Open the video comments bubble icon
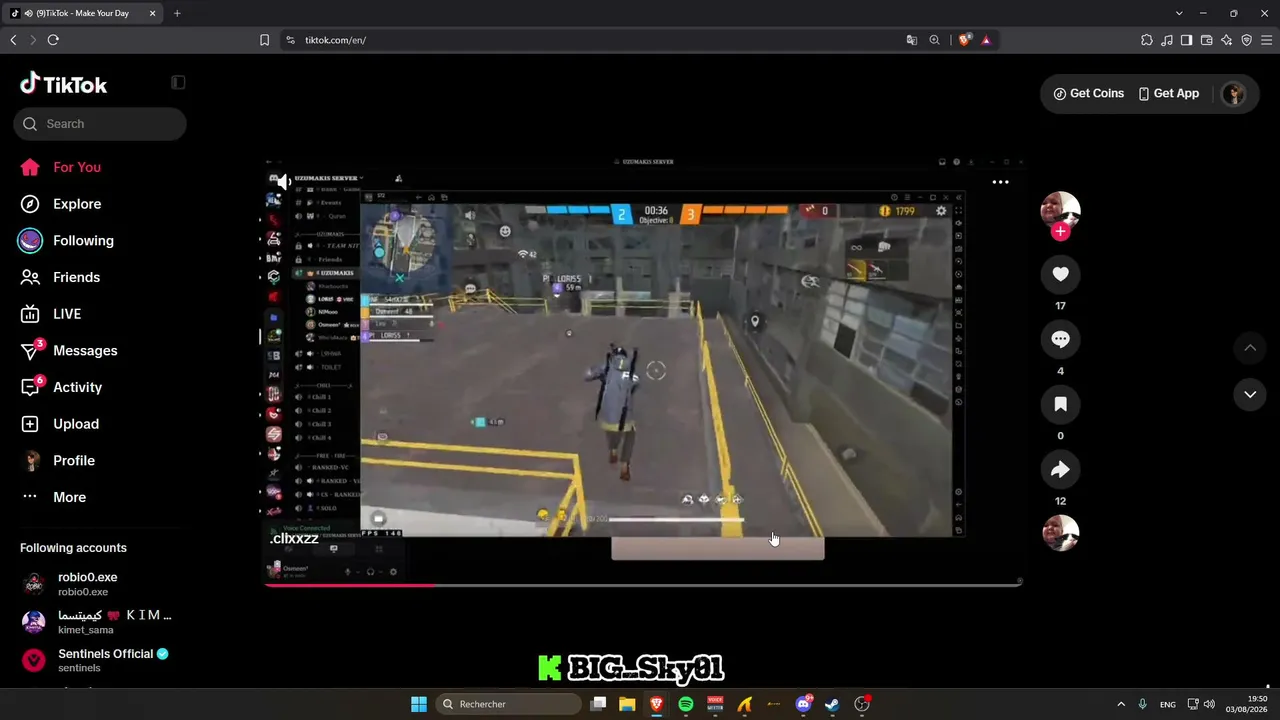 pyautogui.click(x=1060, y=340)
